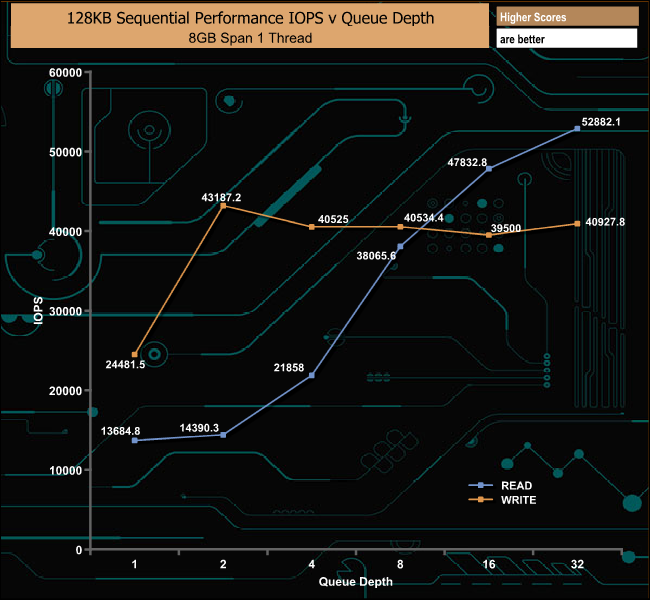This screenshot has width=650, height=600.
Task: Click the x-axis queue depth label 4
Action: coord(312,564)
